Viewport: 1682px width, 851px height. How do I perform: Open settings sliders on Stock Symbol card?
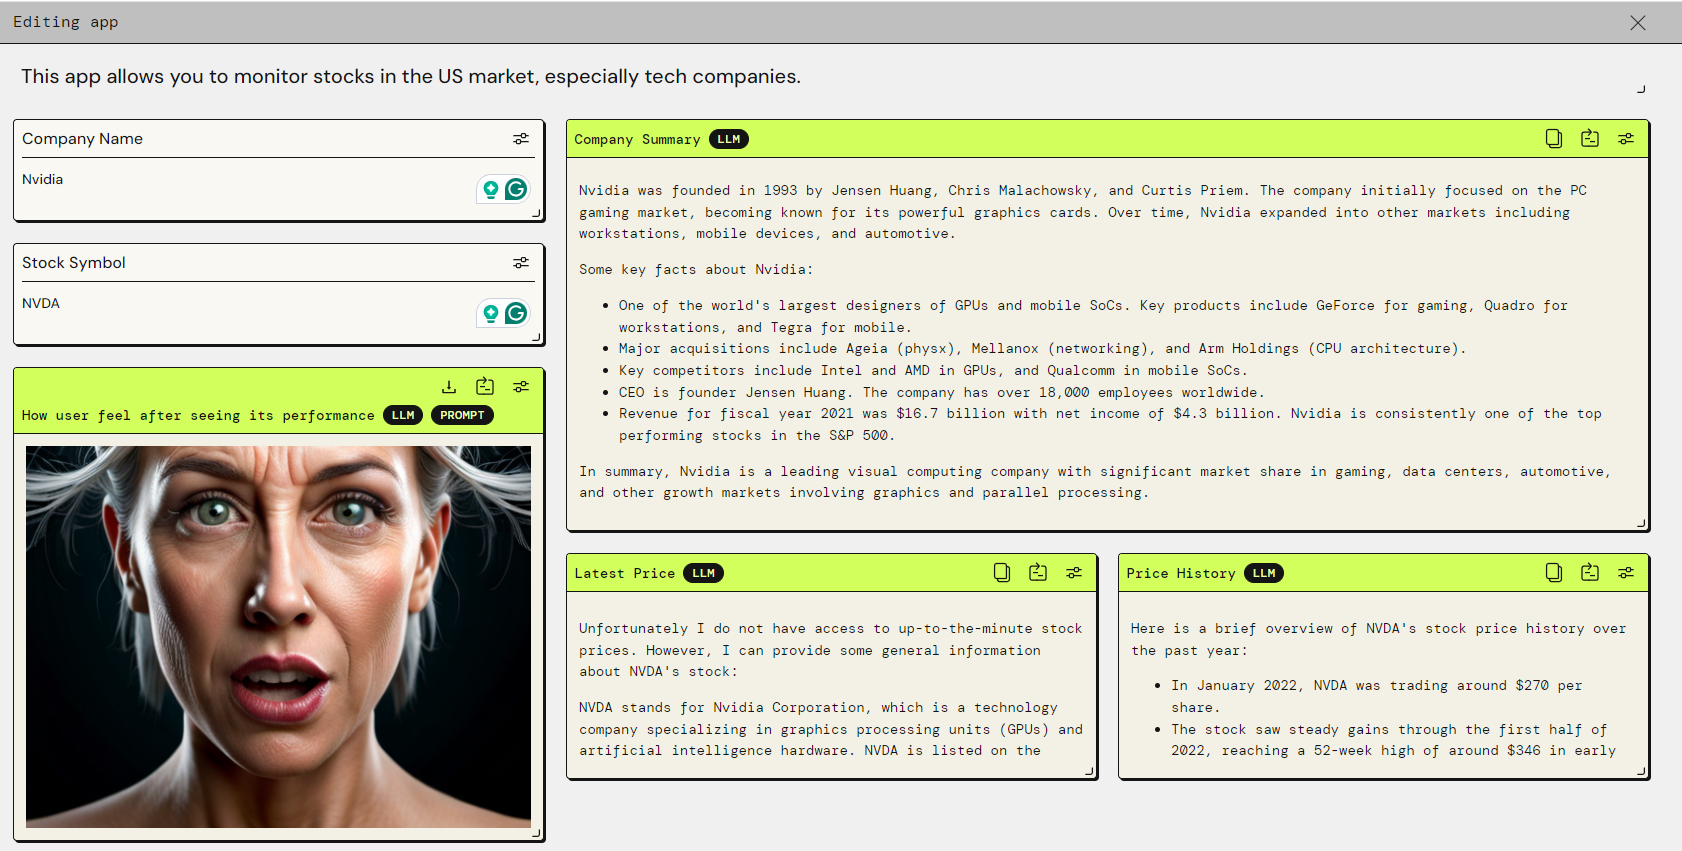coord(521,263)
